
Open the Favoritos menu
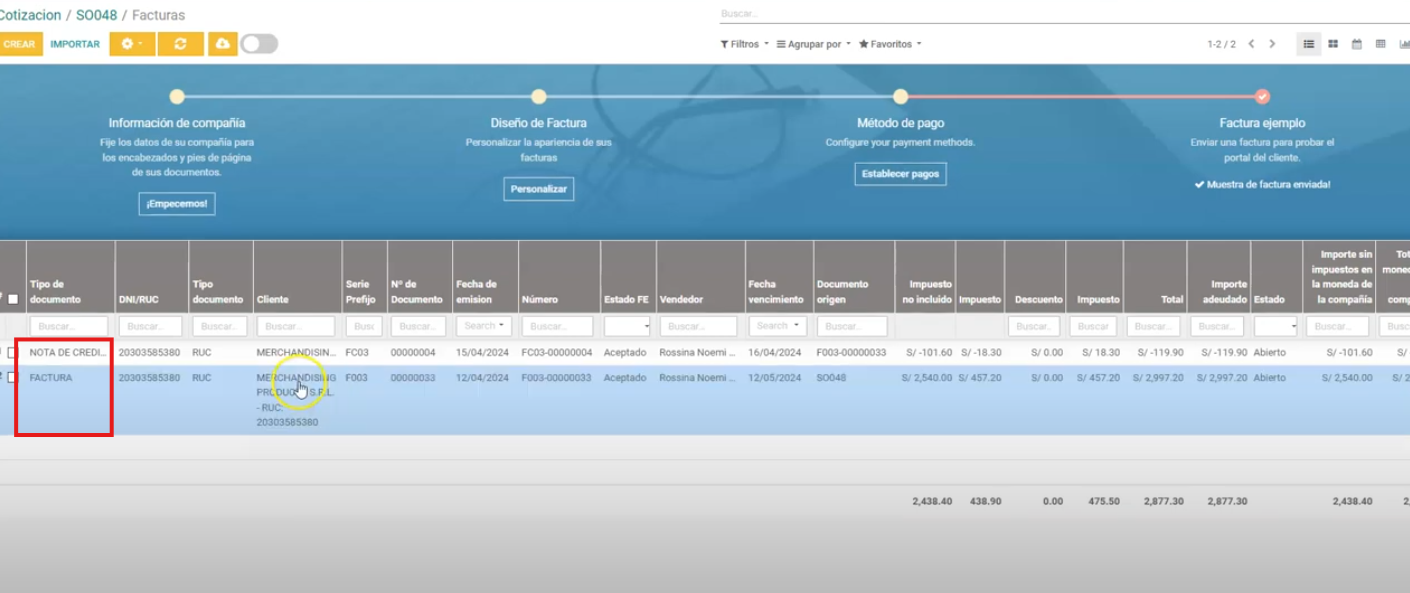[x=890, y=44]
